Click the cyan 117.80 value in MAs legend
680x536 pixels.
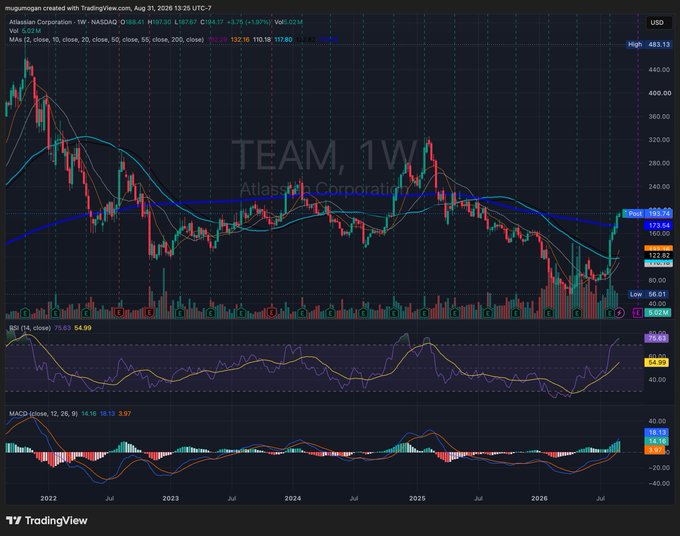pyautogui.click(x=283, y=39)
